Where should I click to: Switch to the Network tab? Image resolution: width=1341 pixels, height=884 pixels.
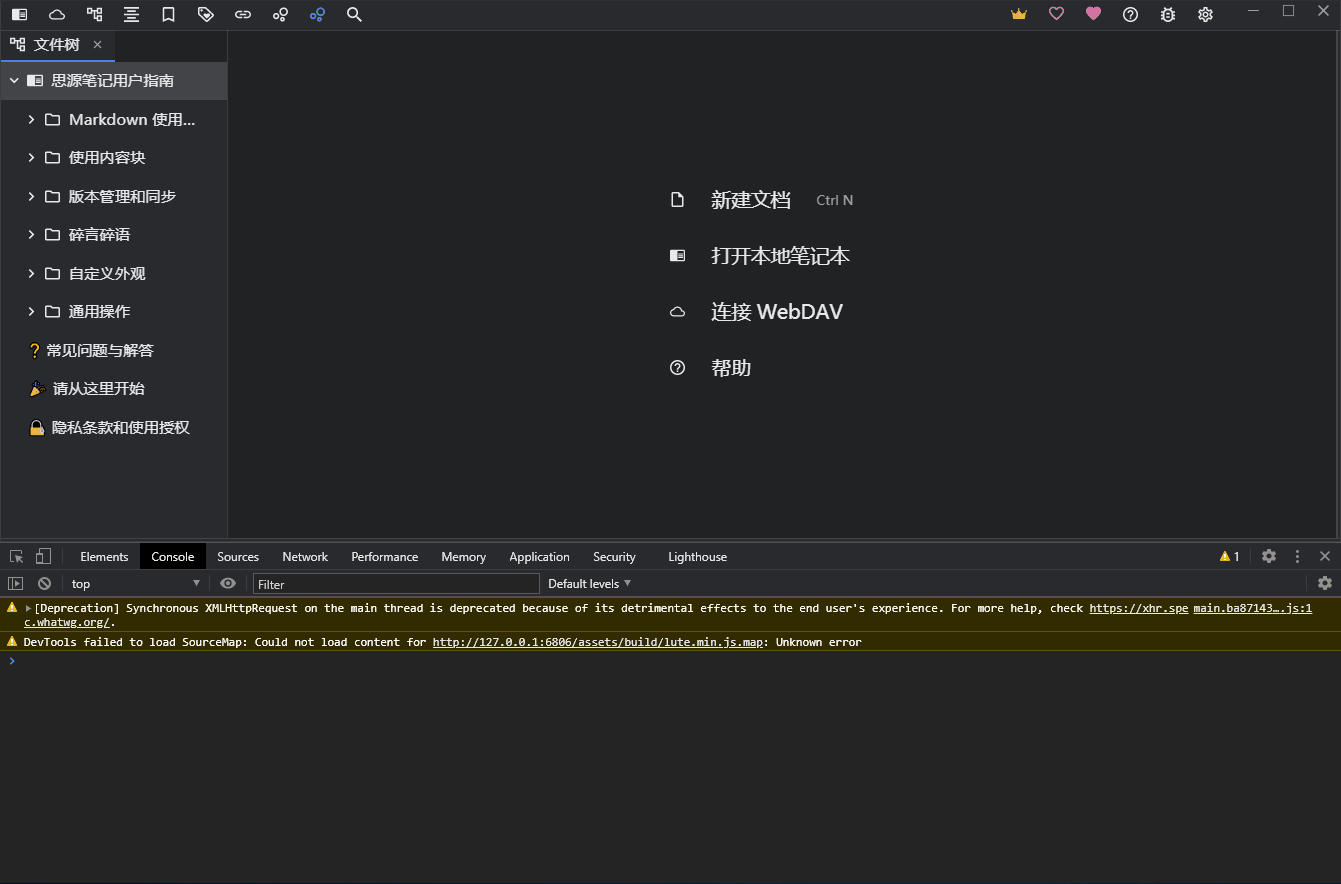point(305,557)
